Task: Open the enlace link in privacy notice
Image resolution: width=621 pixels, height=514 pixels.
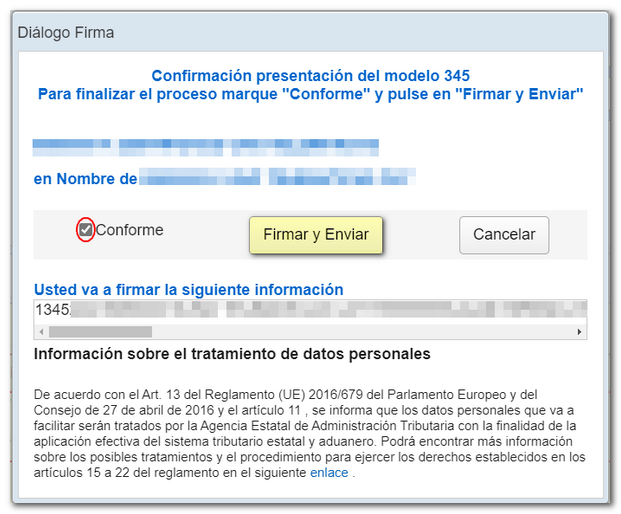Action: tap(329, 473)
